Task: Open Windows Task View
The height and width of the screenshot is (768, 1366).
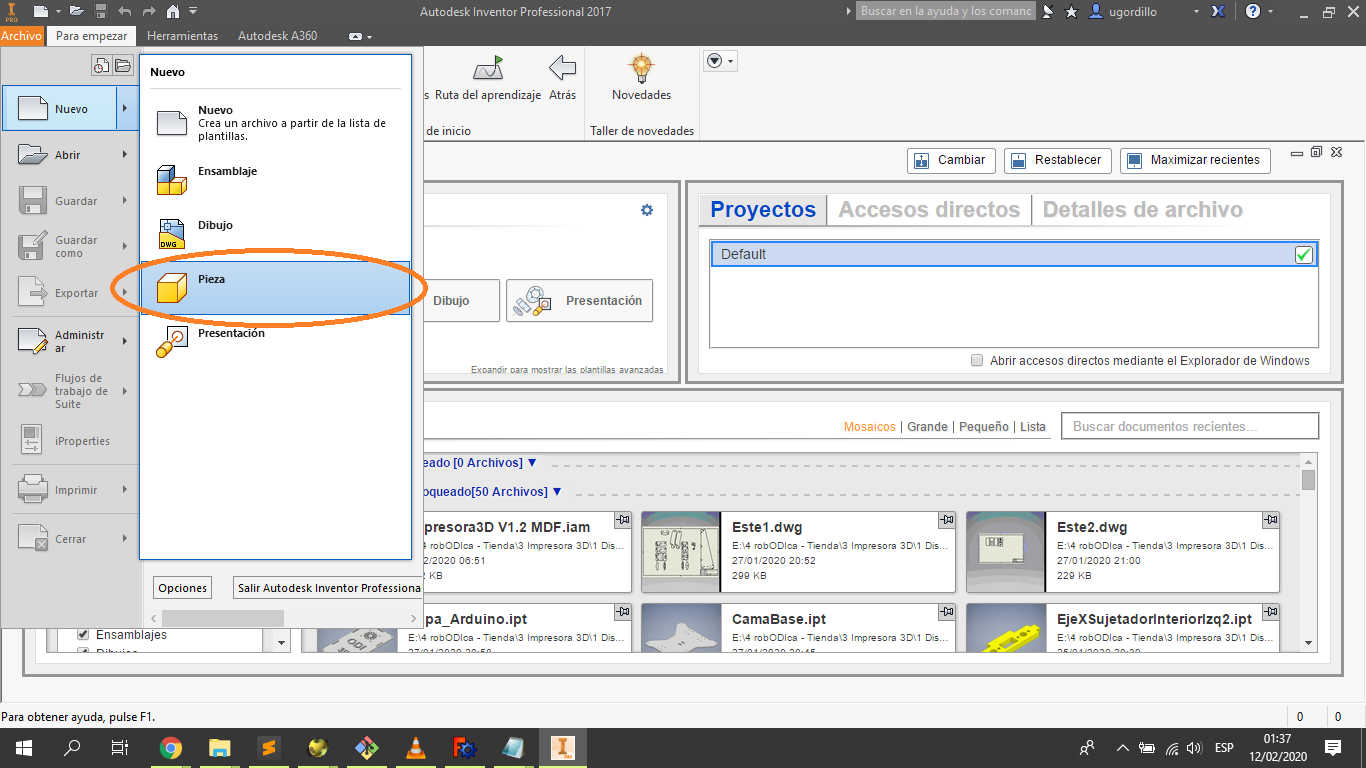Action: pos(120,747)
